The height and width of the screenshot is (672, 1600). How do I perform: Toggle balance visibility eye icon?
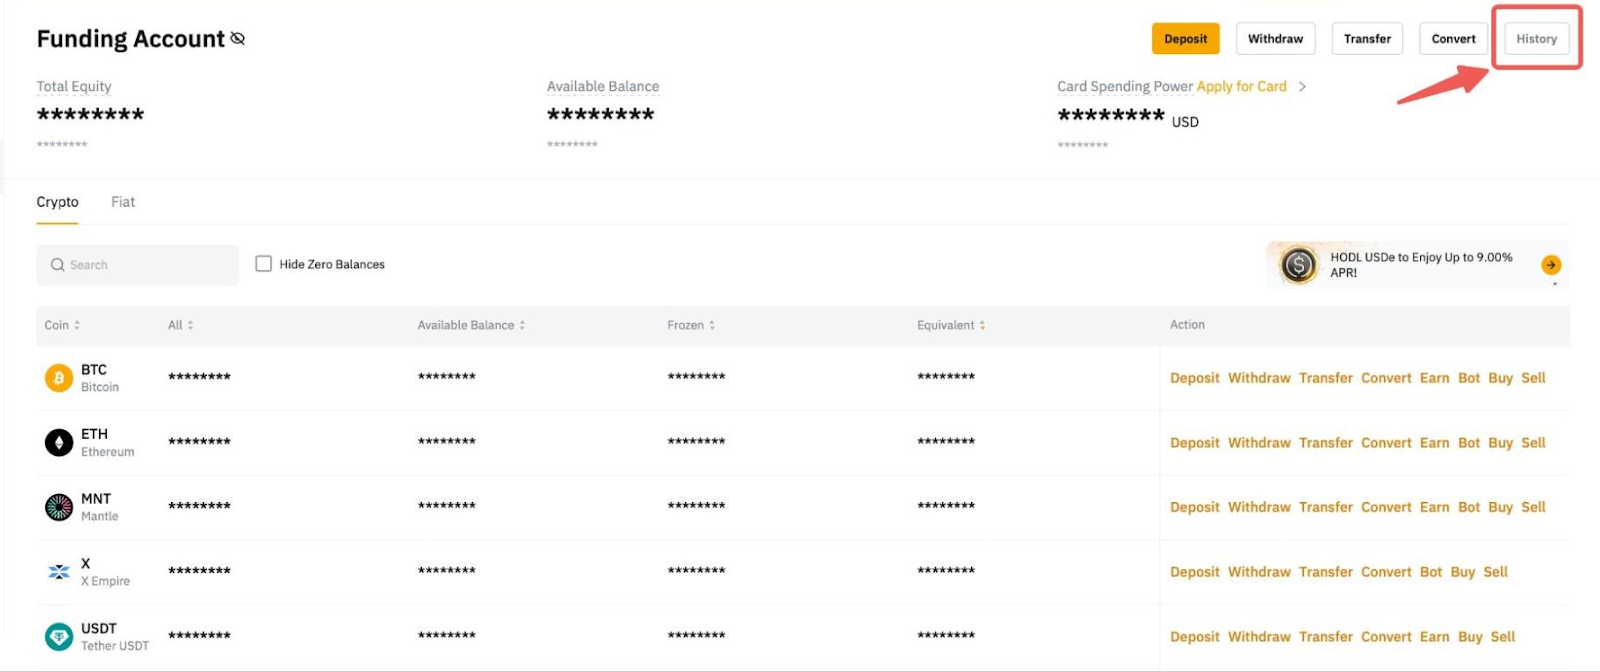(238, 38)
